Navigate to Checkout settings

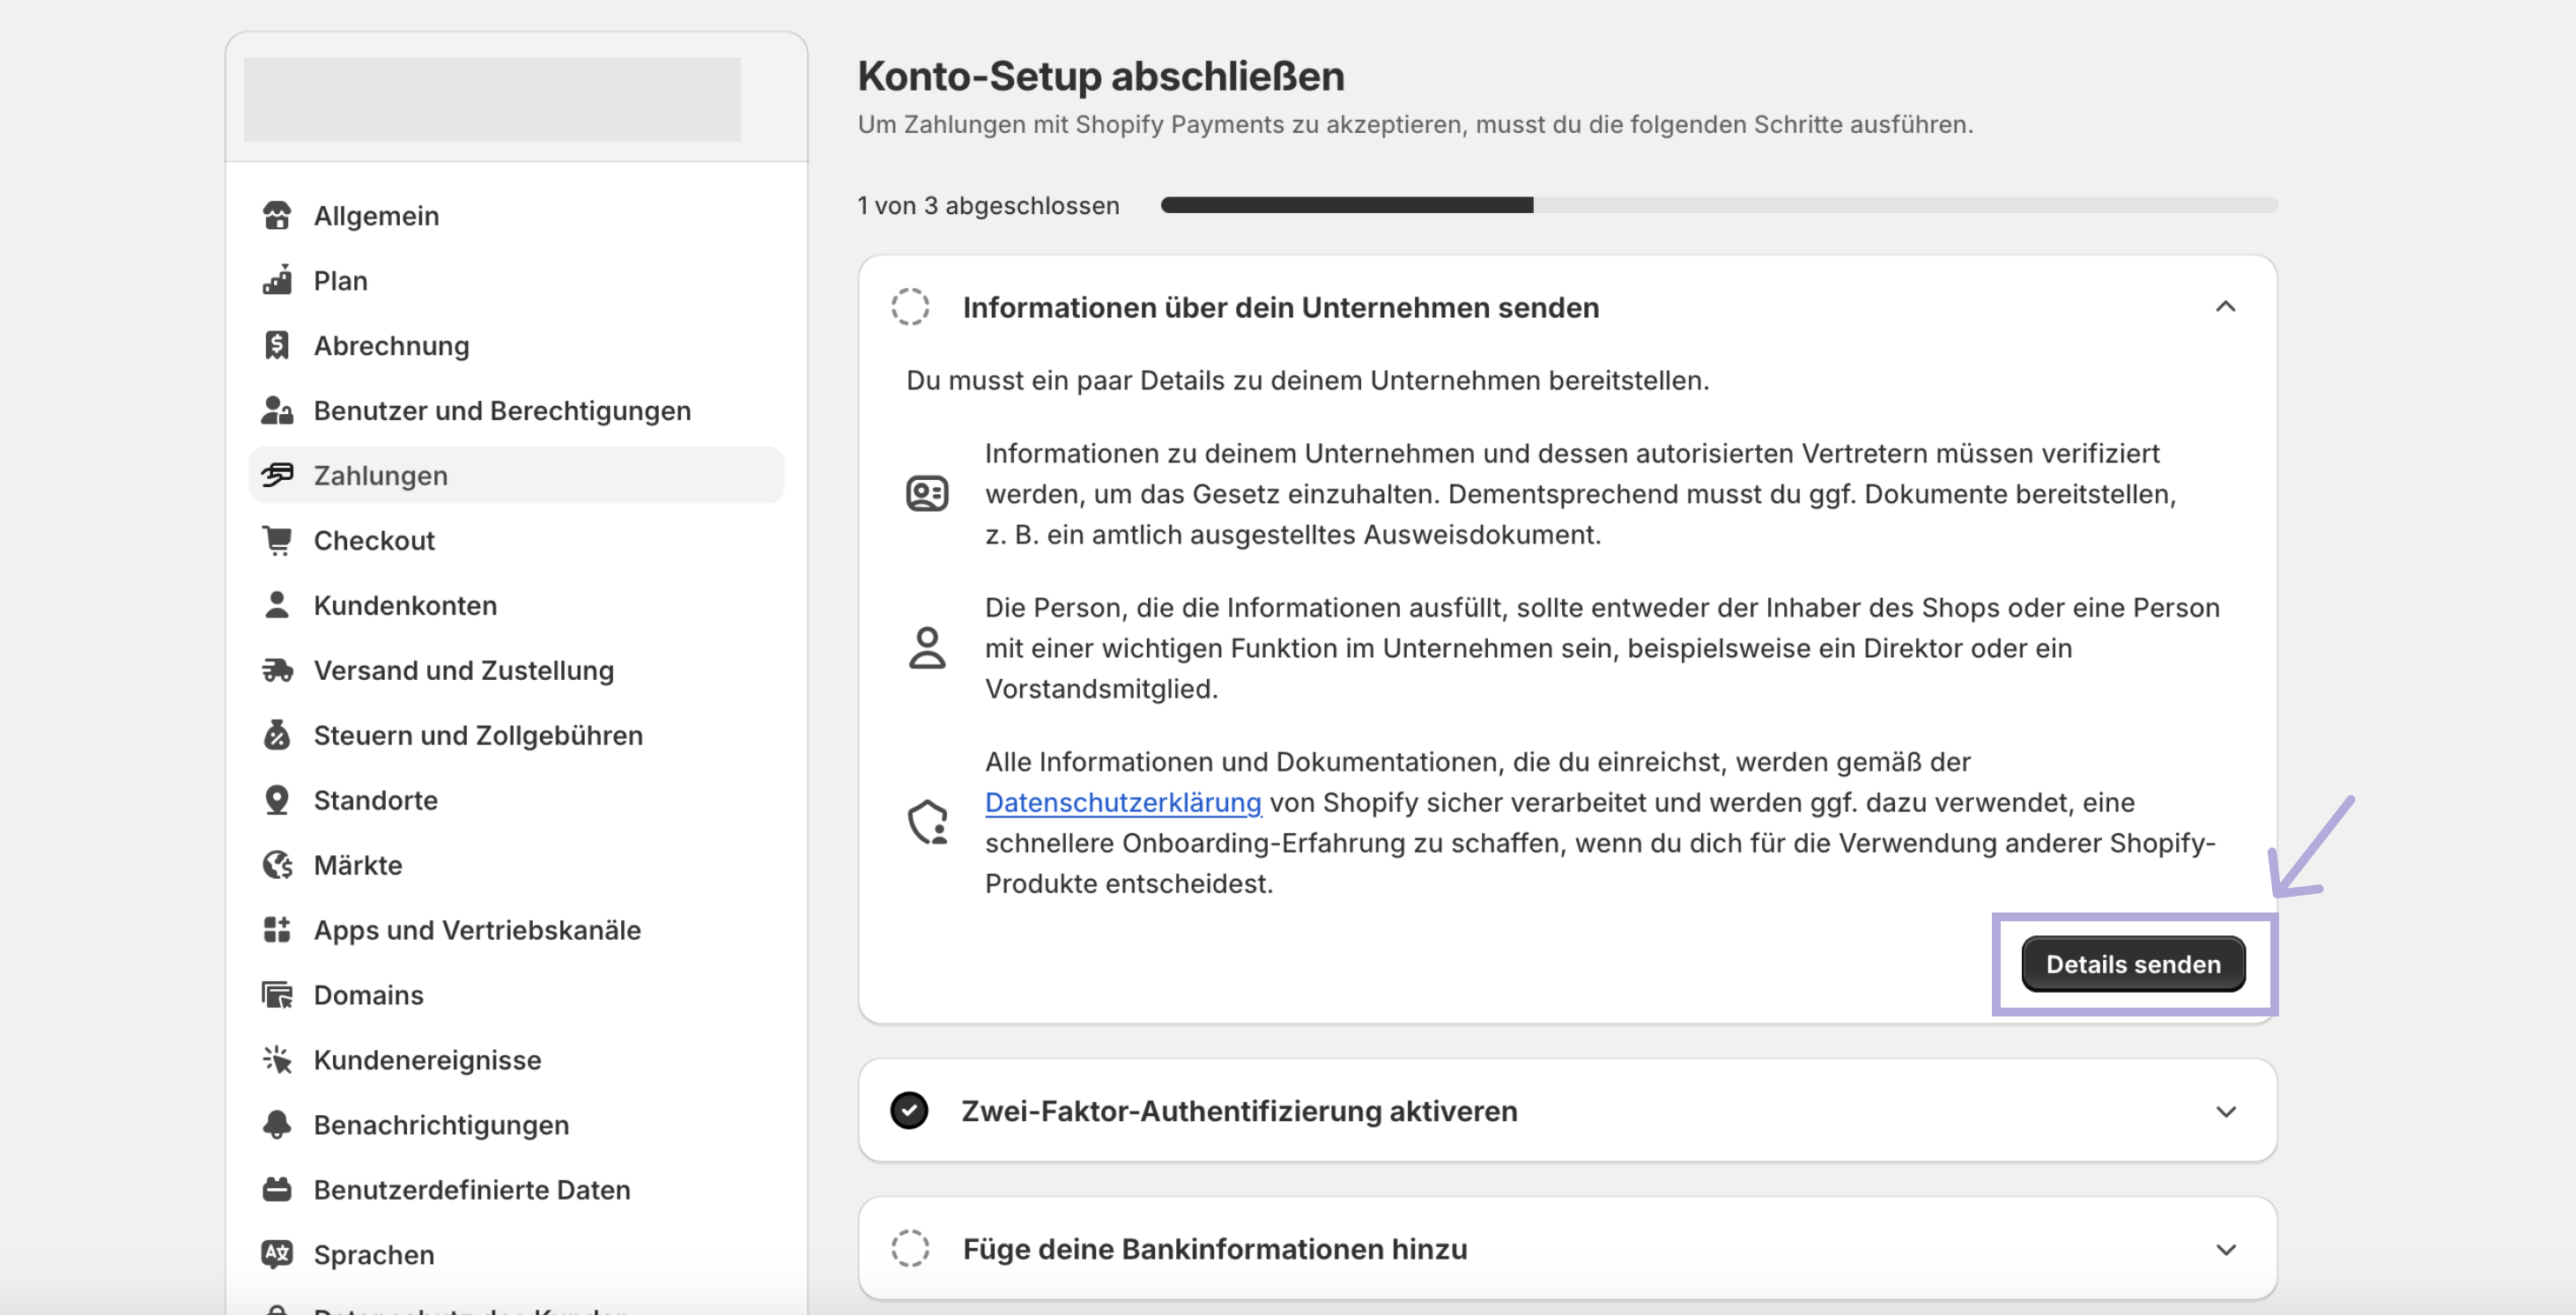pos(516,541)
